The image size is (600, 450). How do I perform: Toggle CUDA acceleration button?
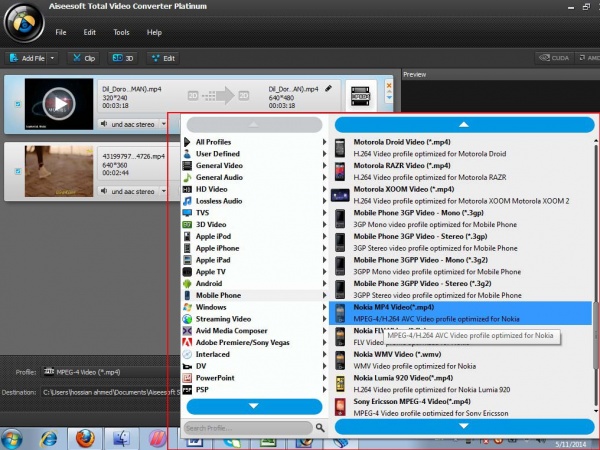(554, 58)
